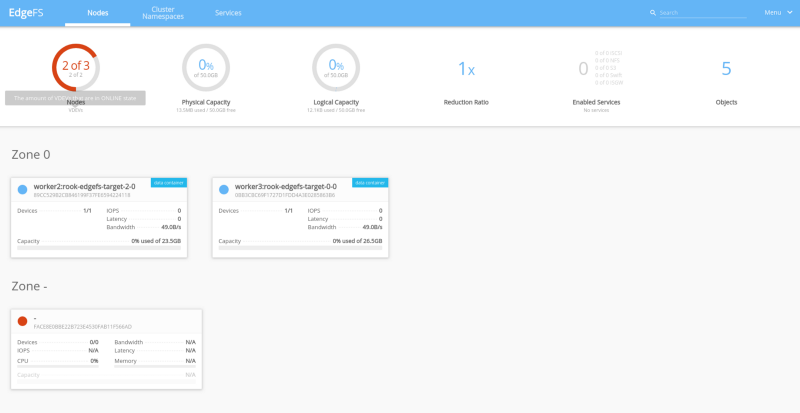
Task: Open the Menu dropdown
Action: point(775,13)
